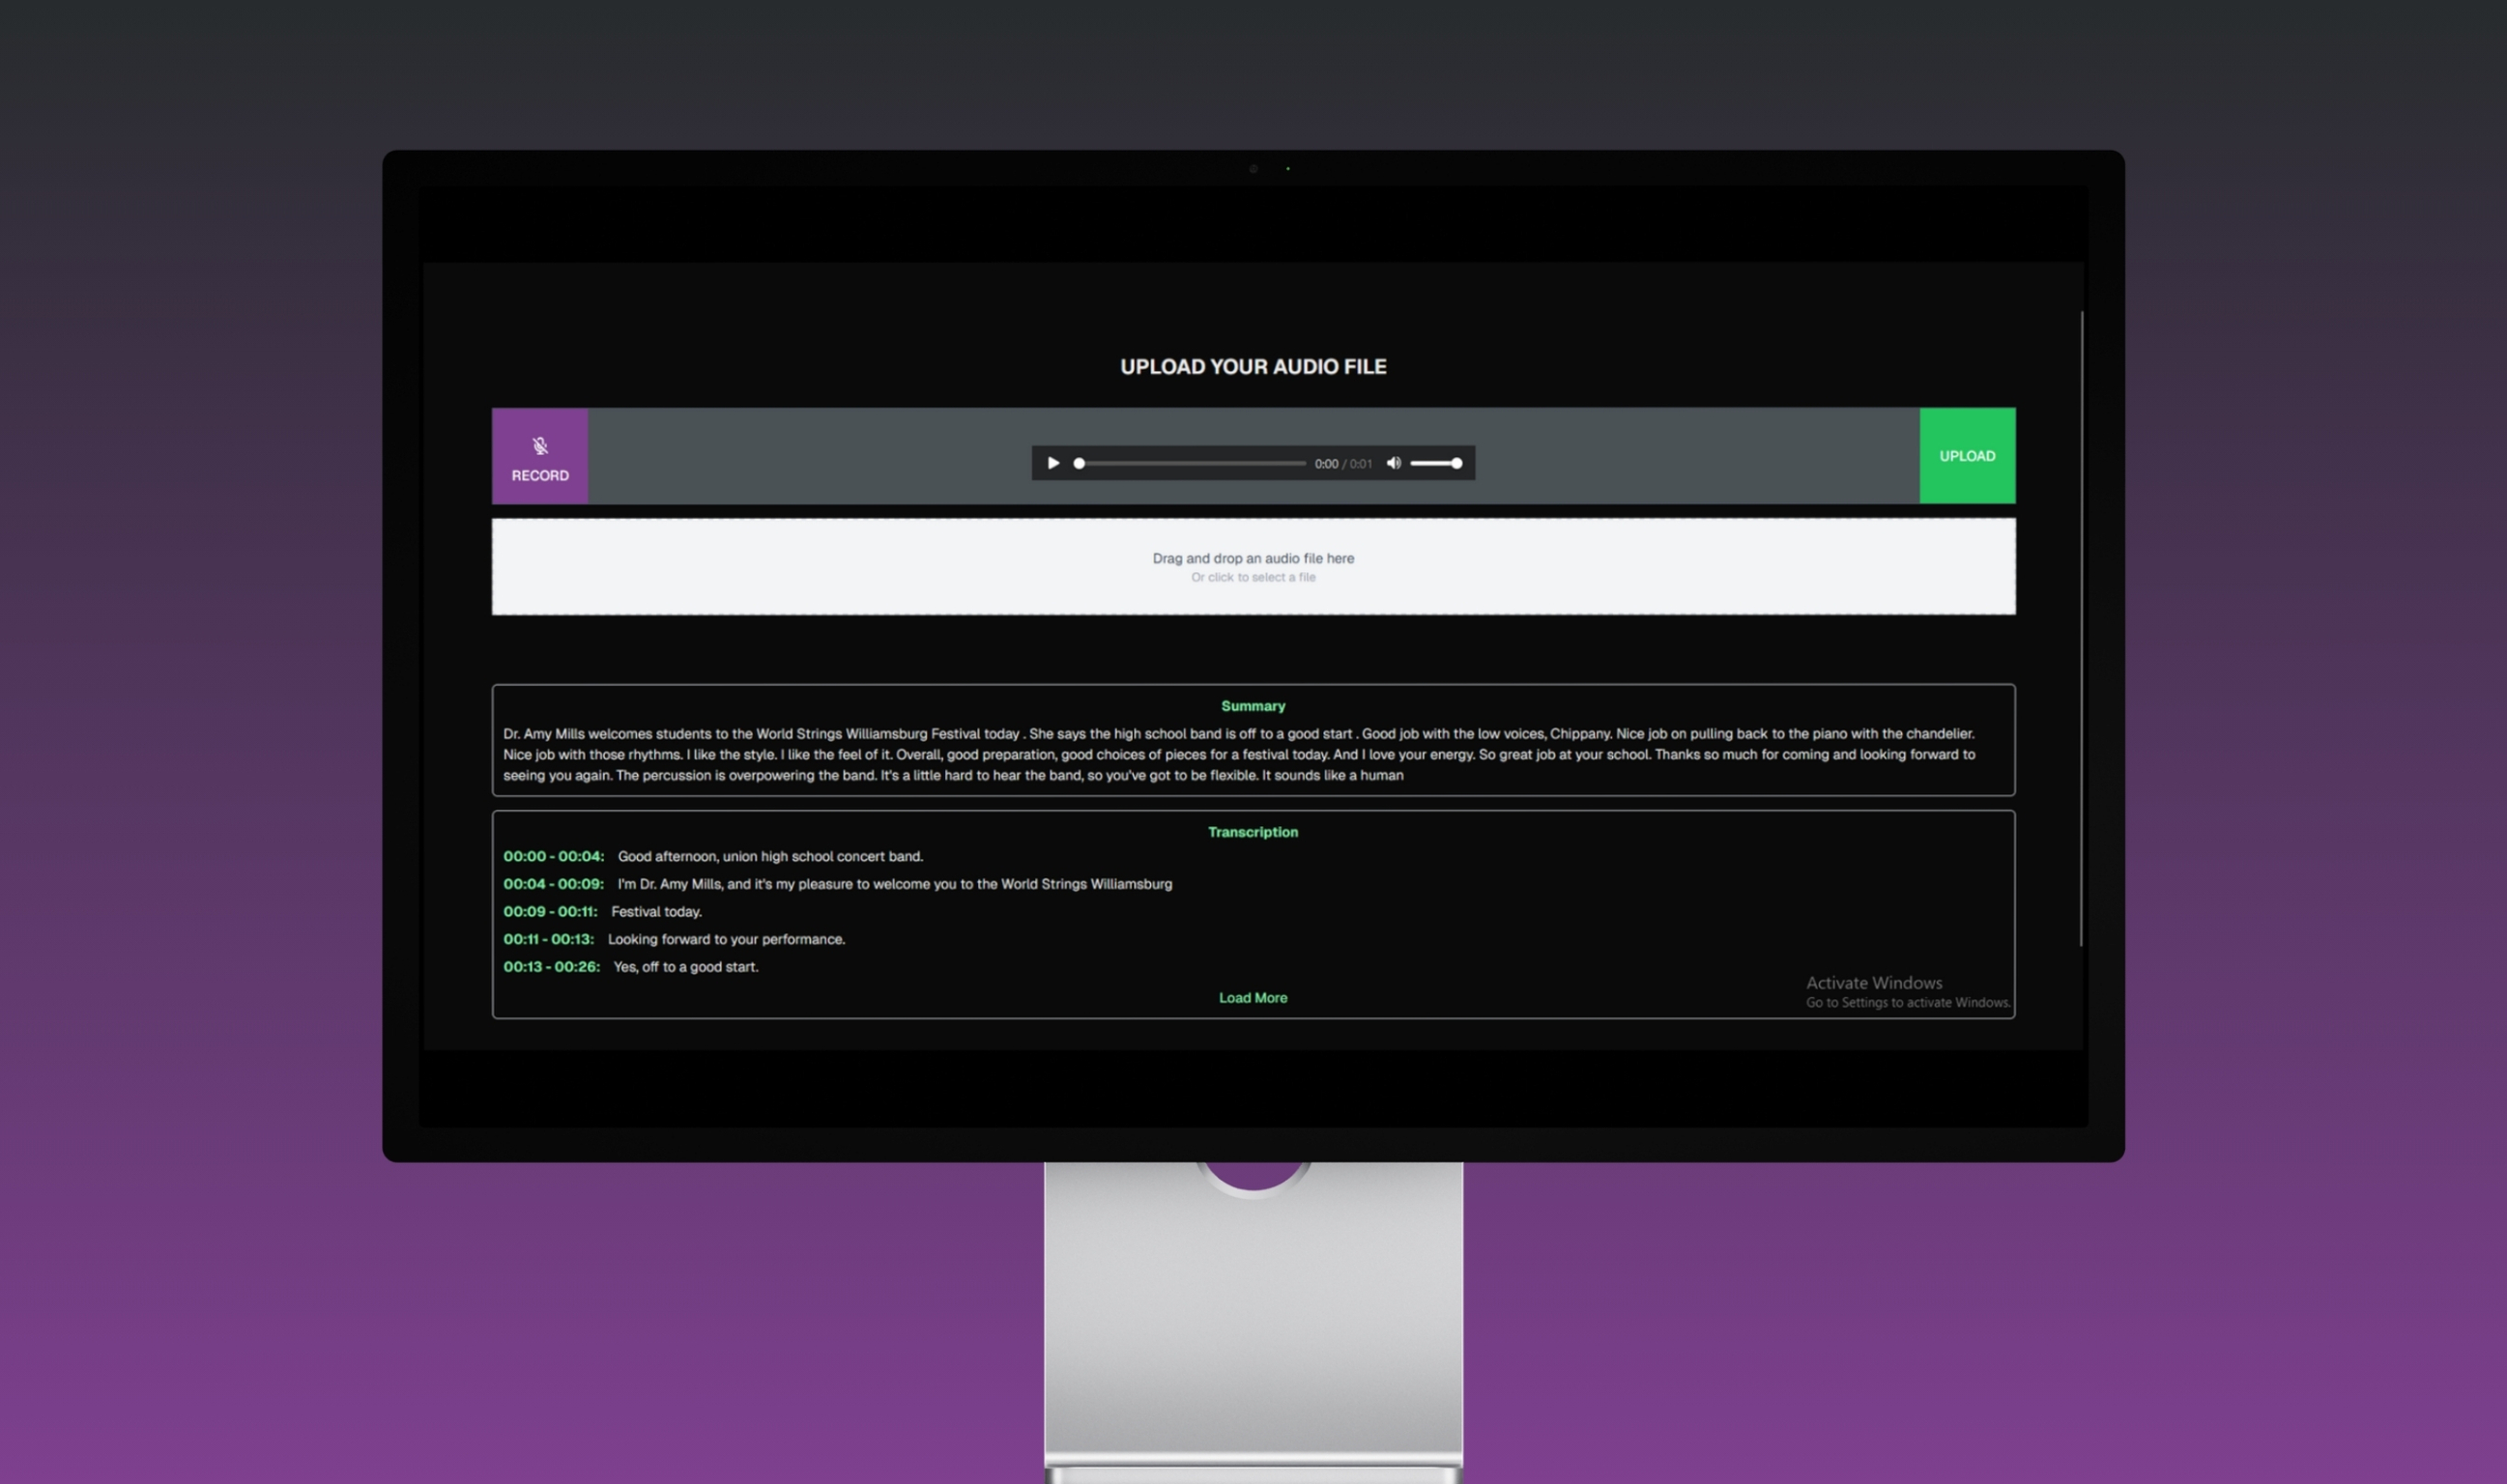
Task: Click the 'Festival today.' transcript line
Action: point(656,912)
